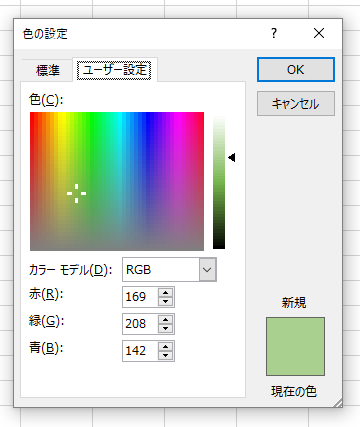Open the カラー モデル dropdown arrow

[207, 269]
